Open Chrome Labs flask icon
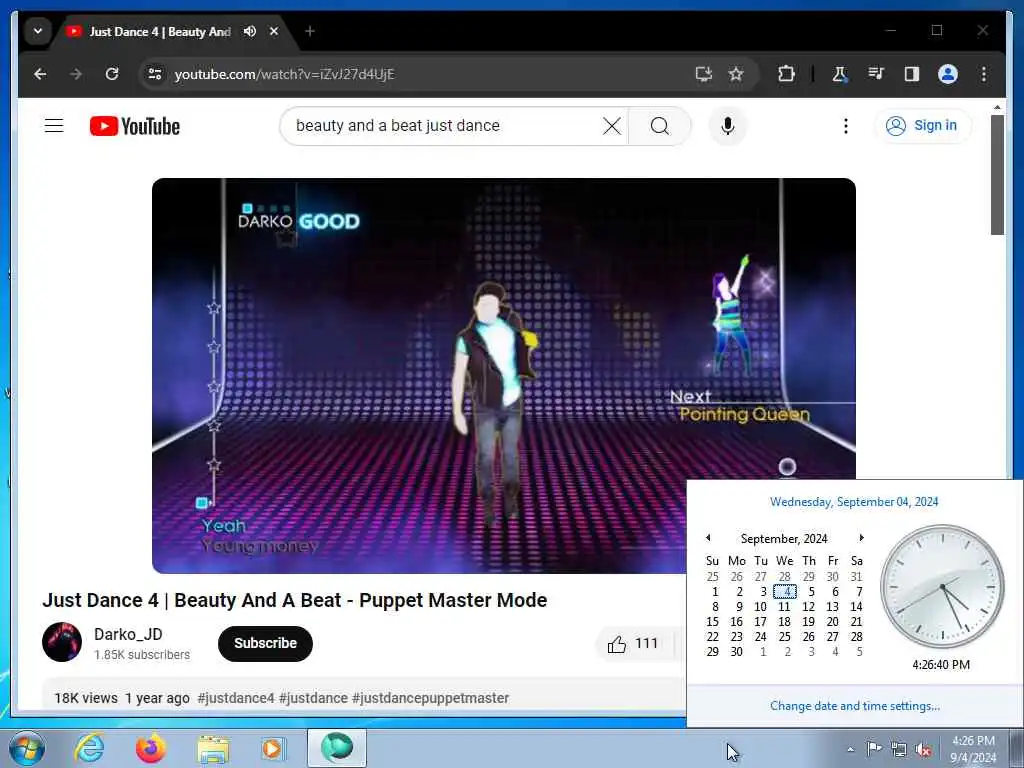The width and height of the screenshot is (1024, 768). click(839, 74)
